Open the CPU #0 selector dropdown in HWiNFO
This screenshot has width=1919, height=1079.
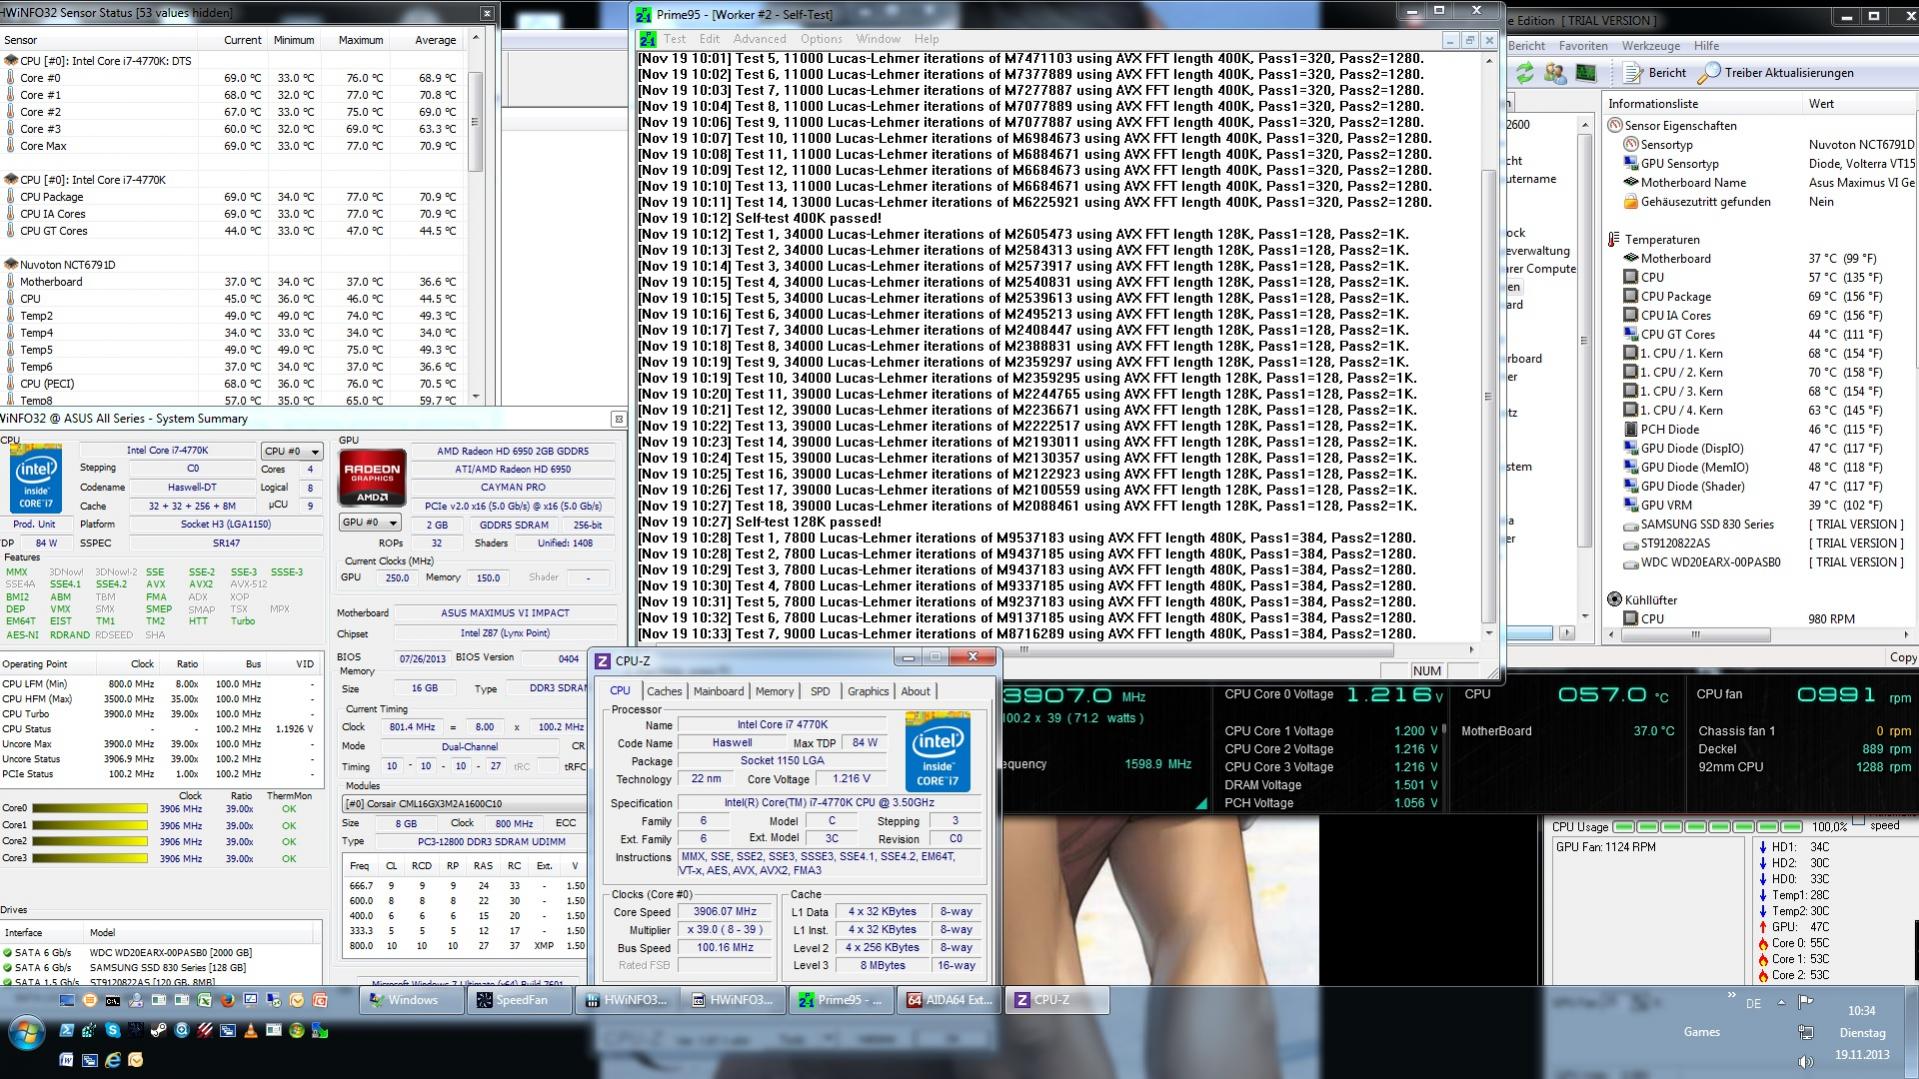tap(292, 451)
